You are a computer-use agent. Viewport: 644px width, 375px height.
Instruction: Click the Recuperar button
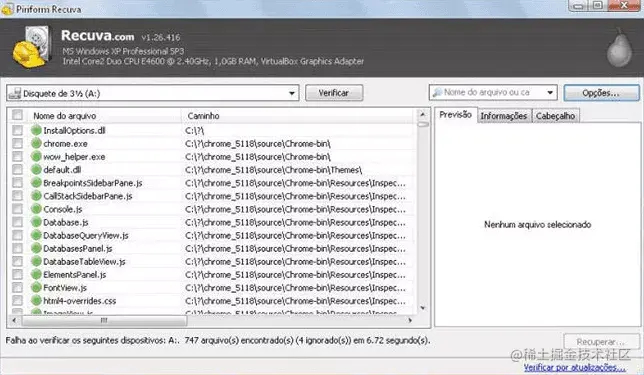pos(600,341)
